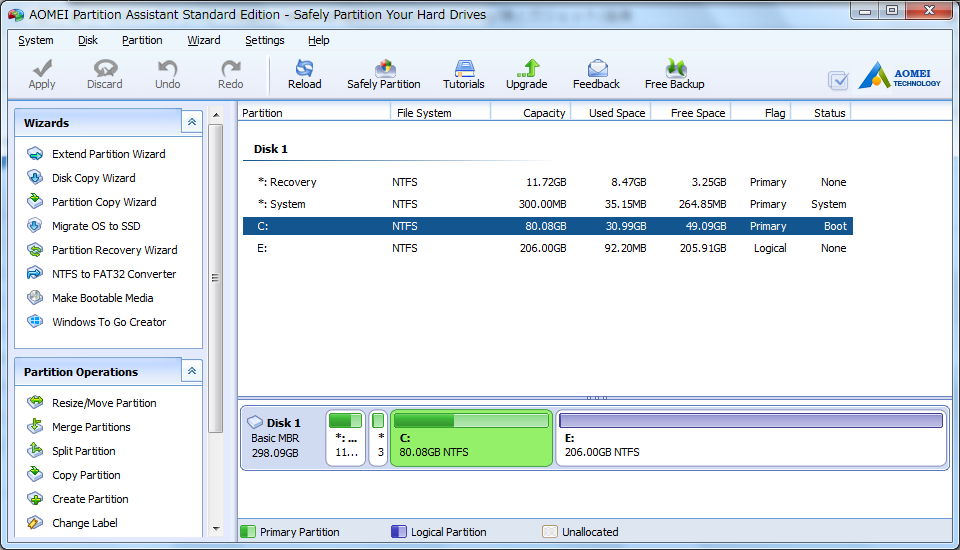The width and height of the screenshot is (960, 550).
Task: Select Copy Partition operation
Action: coord(86,475)
